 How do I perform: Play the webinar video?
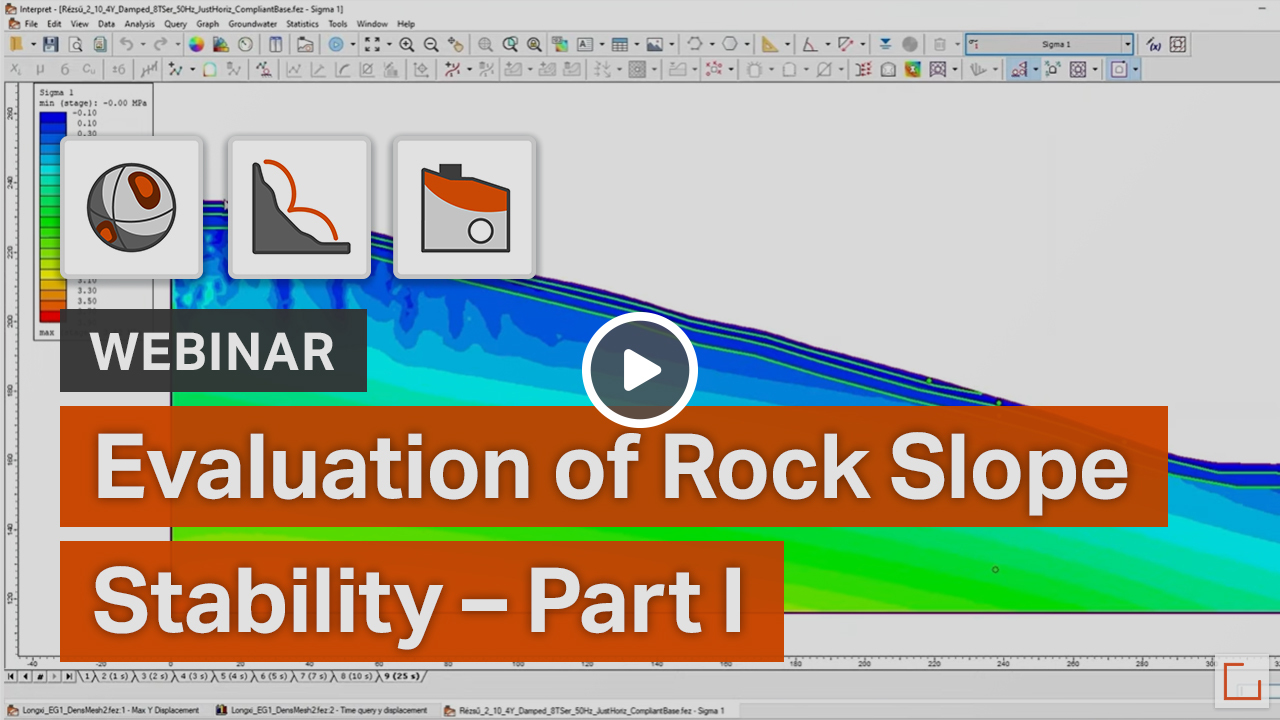640,371
